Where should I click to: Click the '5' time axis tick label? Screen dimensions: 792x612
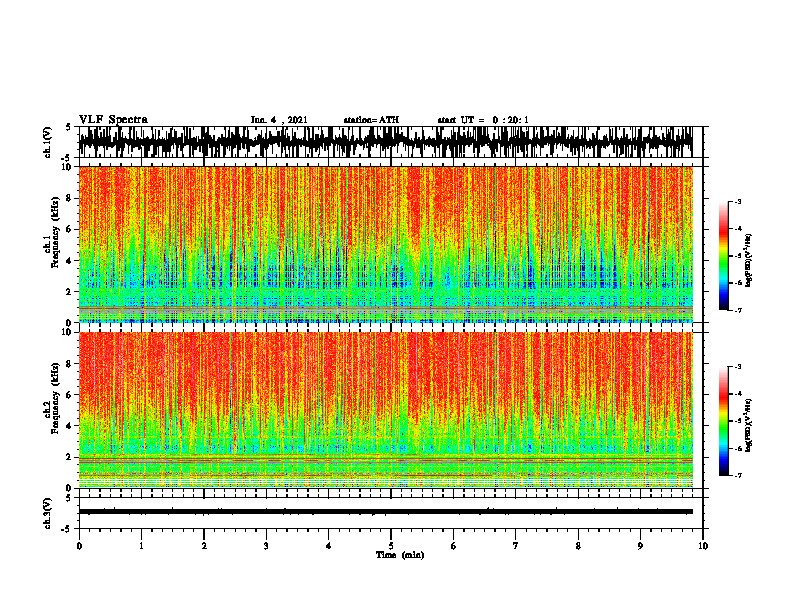point(391,546)
